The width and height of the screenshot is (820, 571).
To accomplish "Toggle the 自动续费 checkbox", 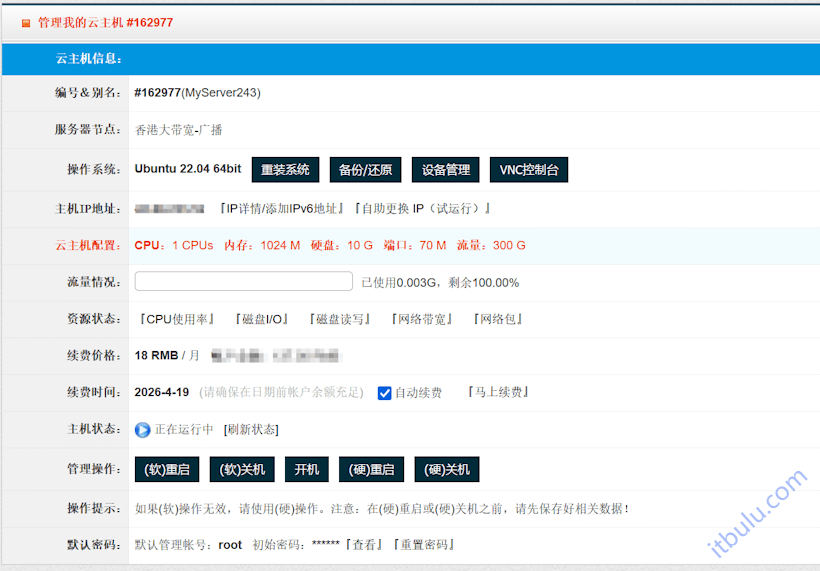I will [384, 393].
